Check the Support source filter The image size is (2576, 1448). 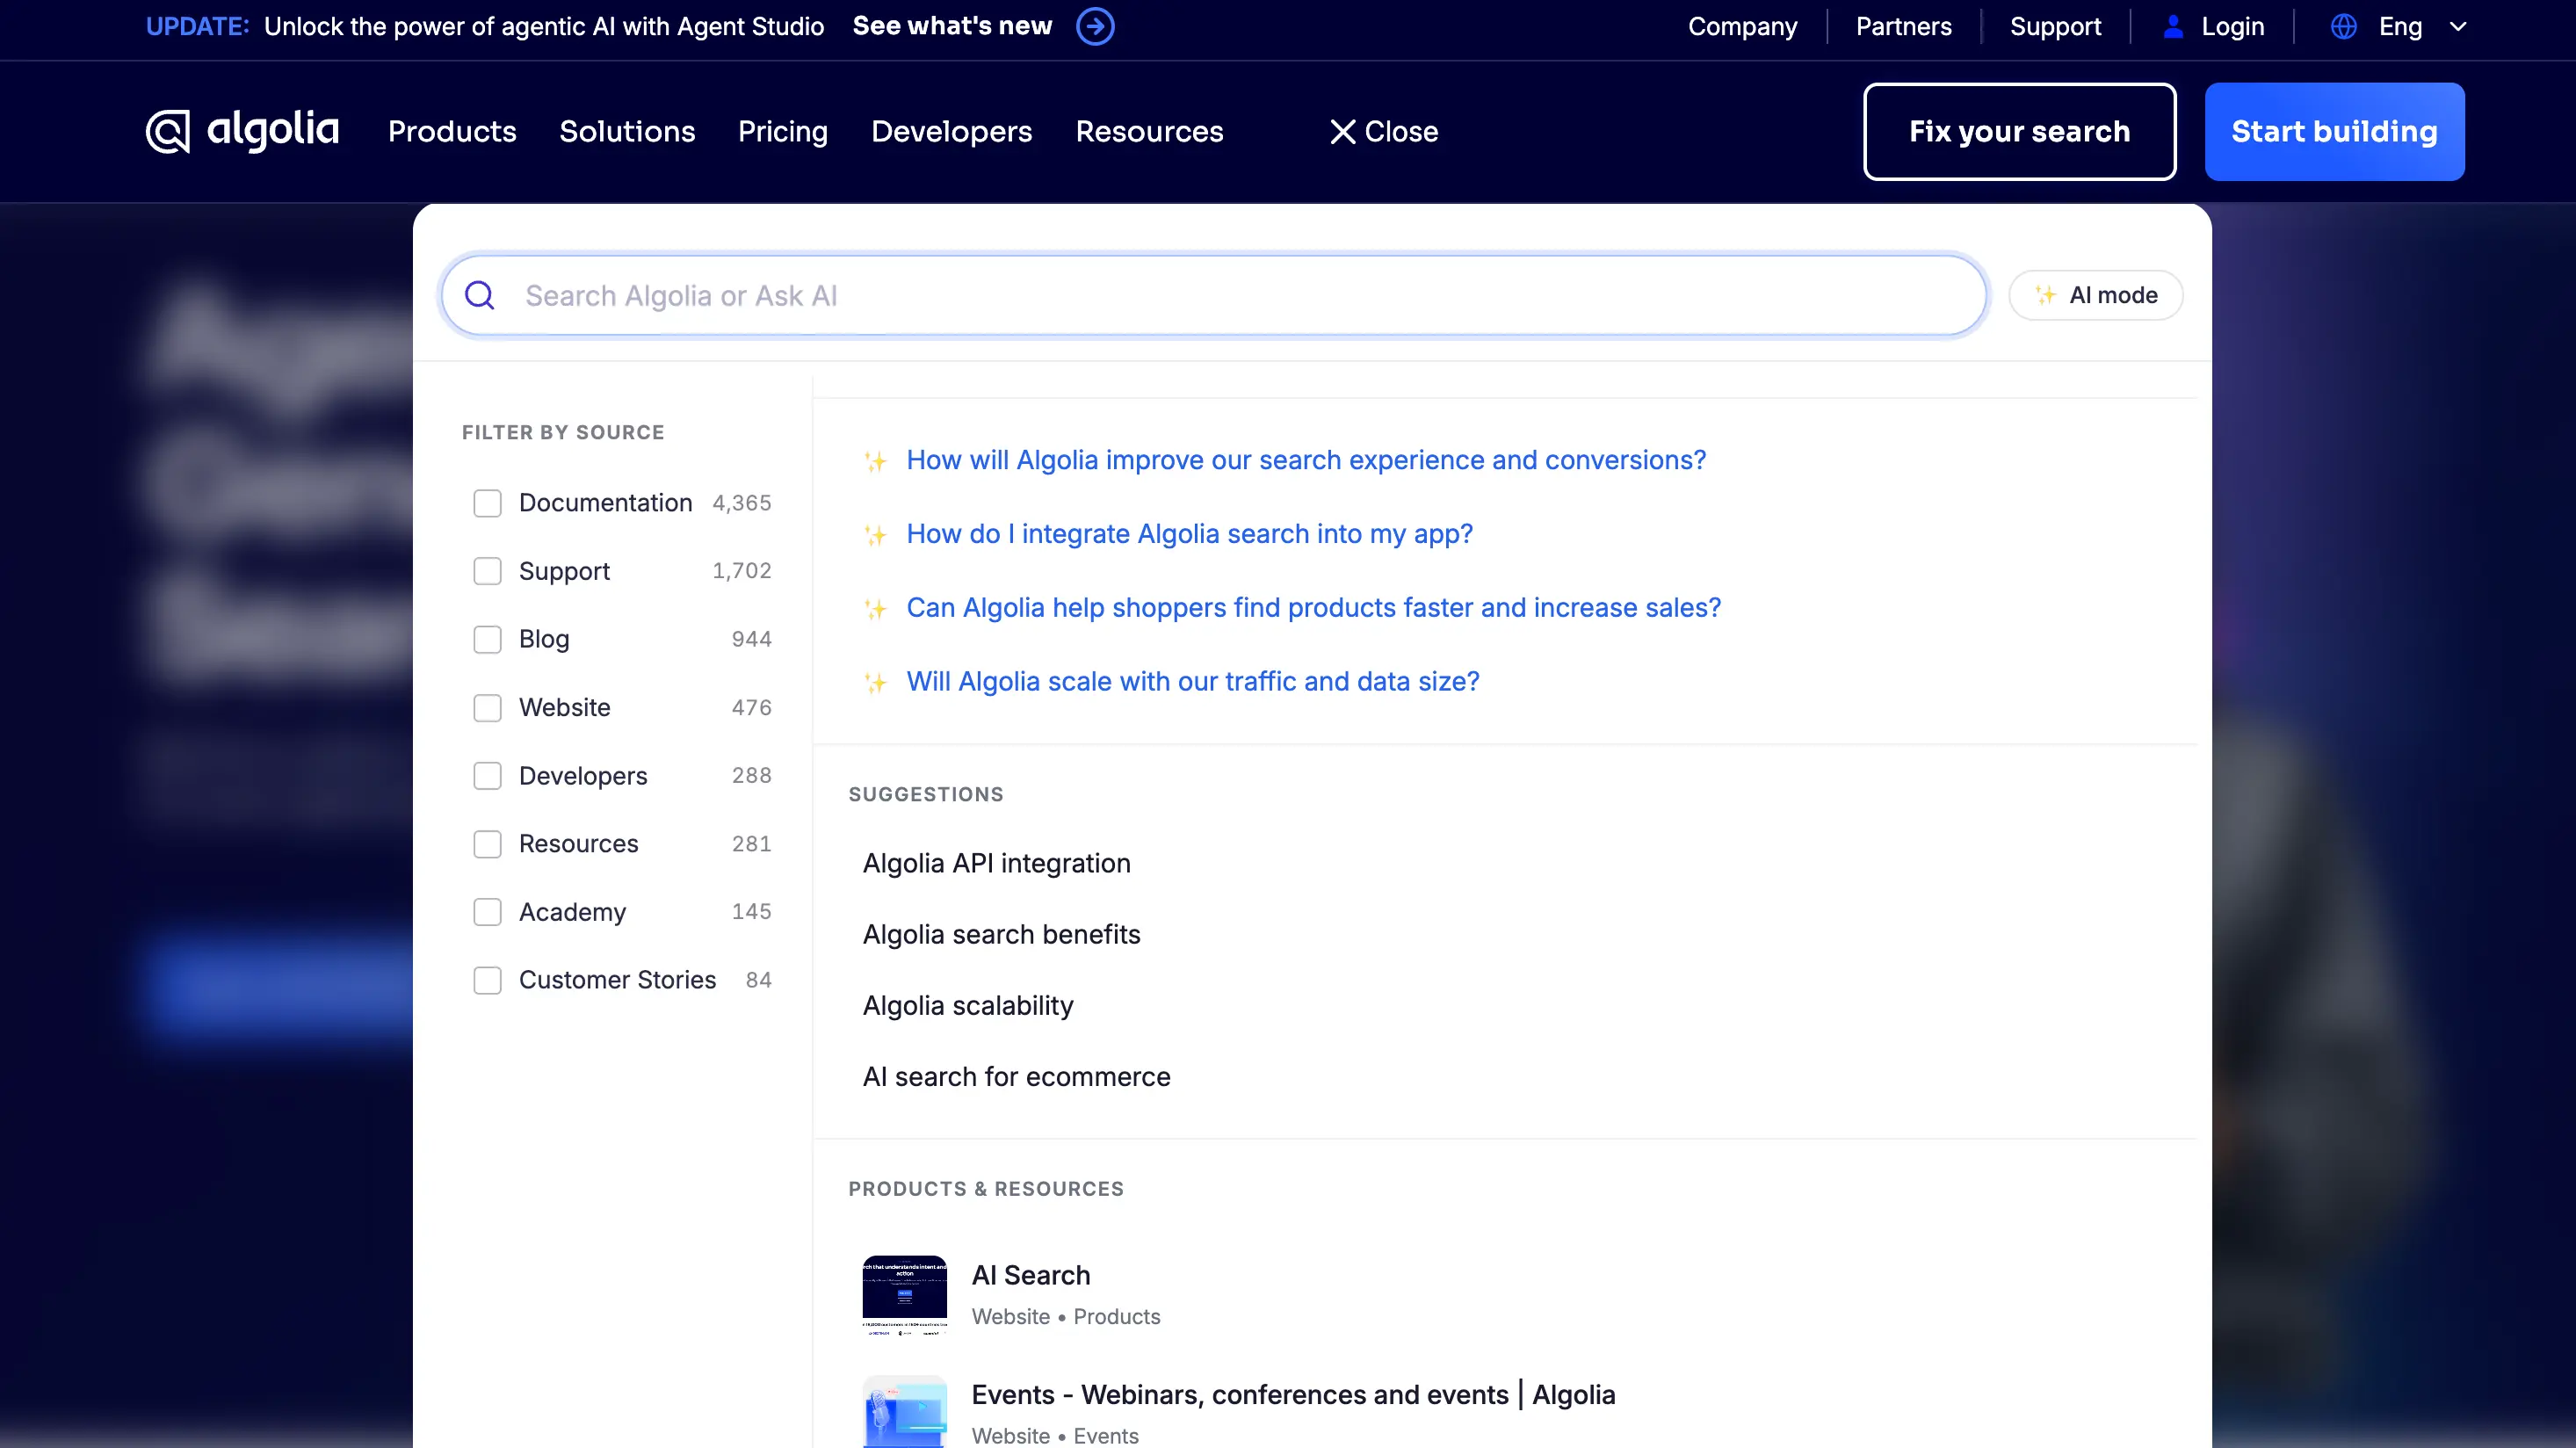point(487,571)
